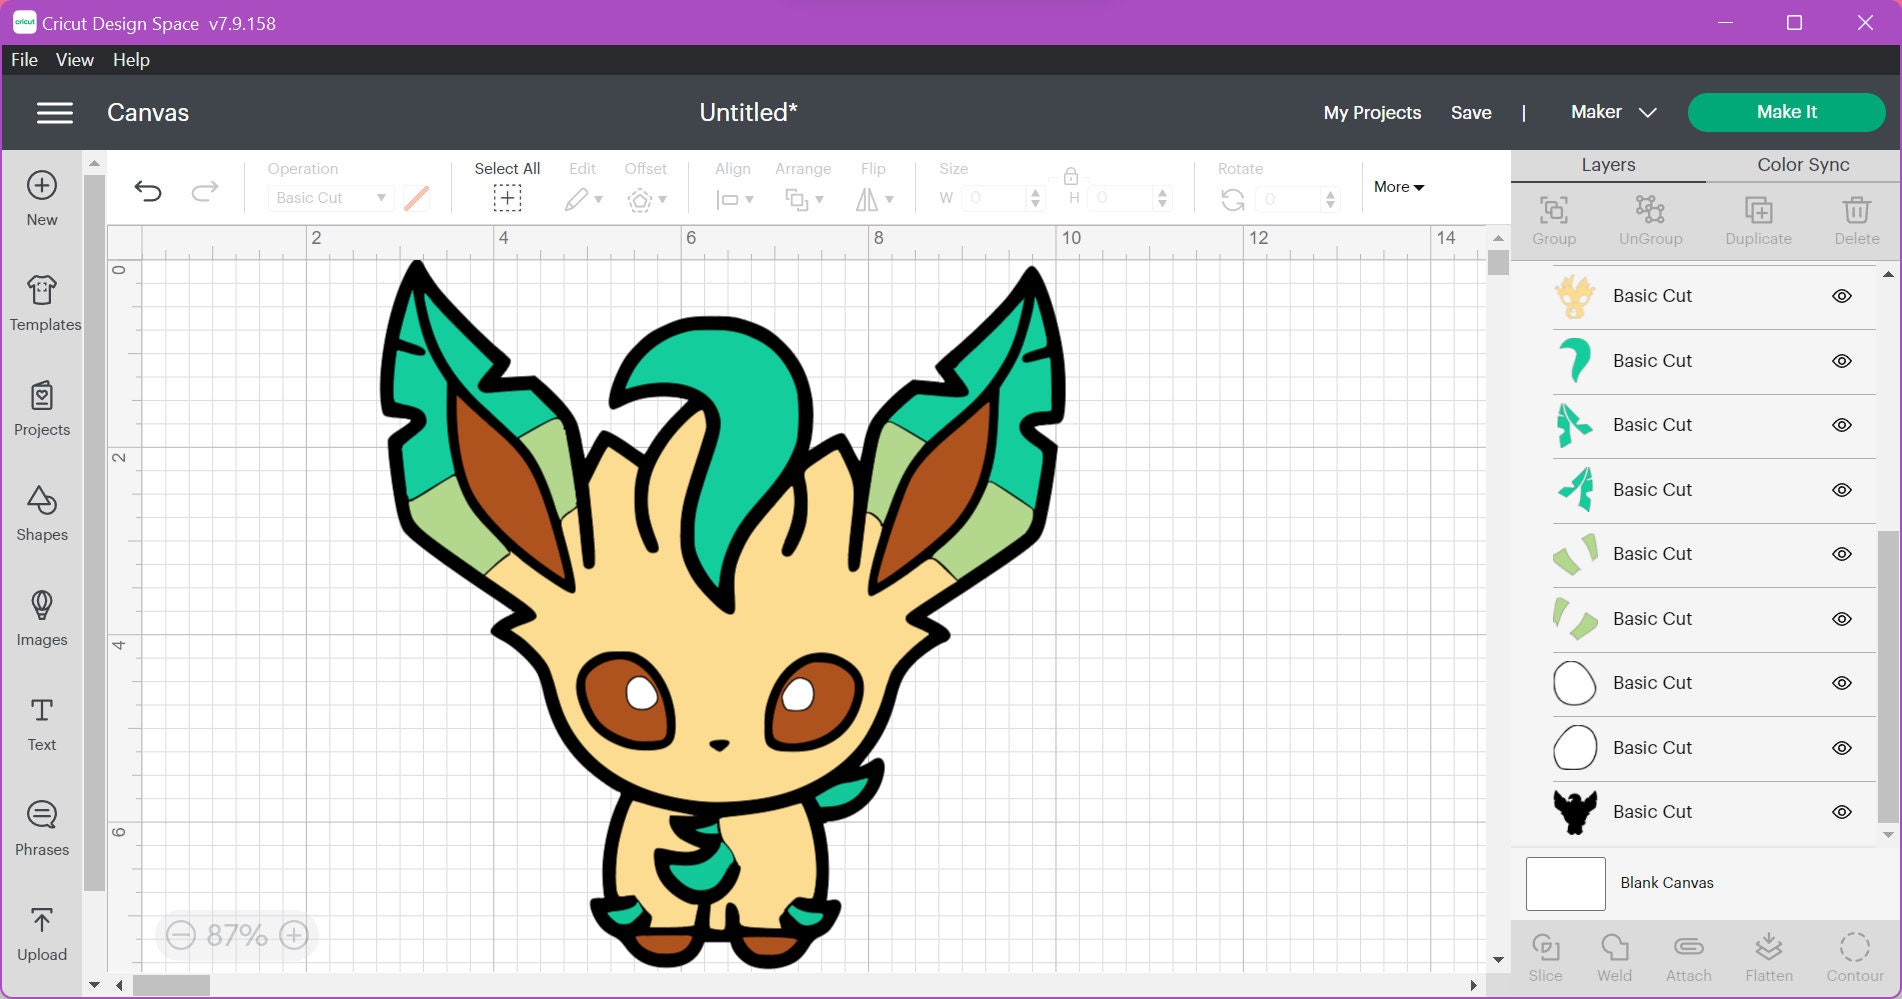The height and width of the screenshot is (999, 1902).
Task: Open the Maker machine selector
Action: pyautogui.click(x=1611, y=112)
